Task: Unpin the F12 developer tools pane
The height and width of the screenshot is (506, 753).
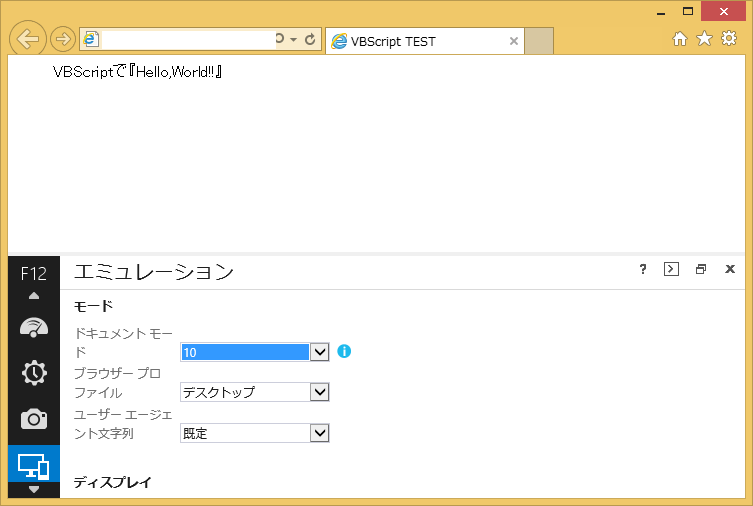Action: tap(701, 269)
